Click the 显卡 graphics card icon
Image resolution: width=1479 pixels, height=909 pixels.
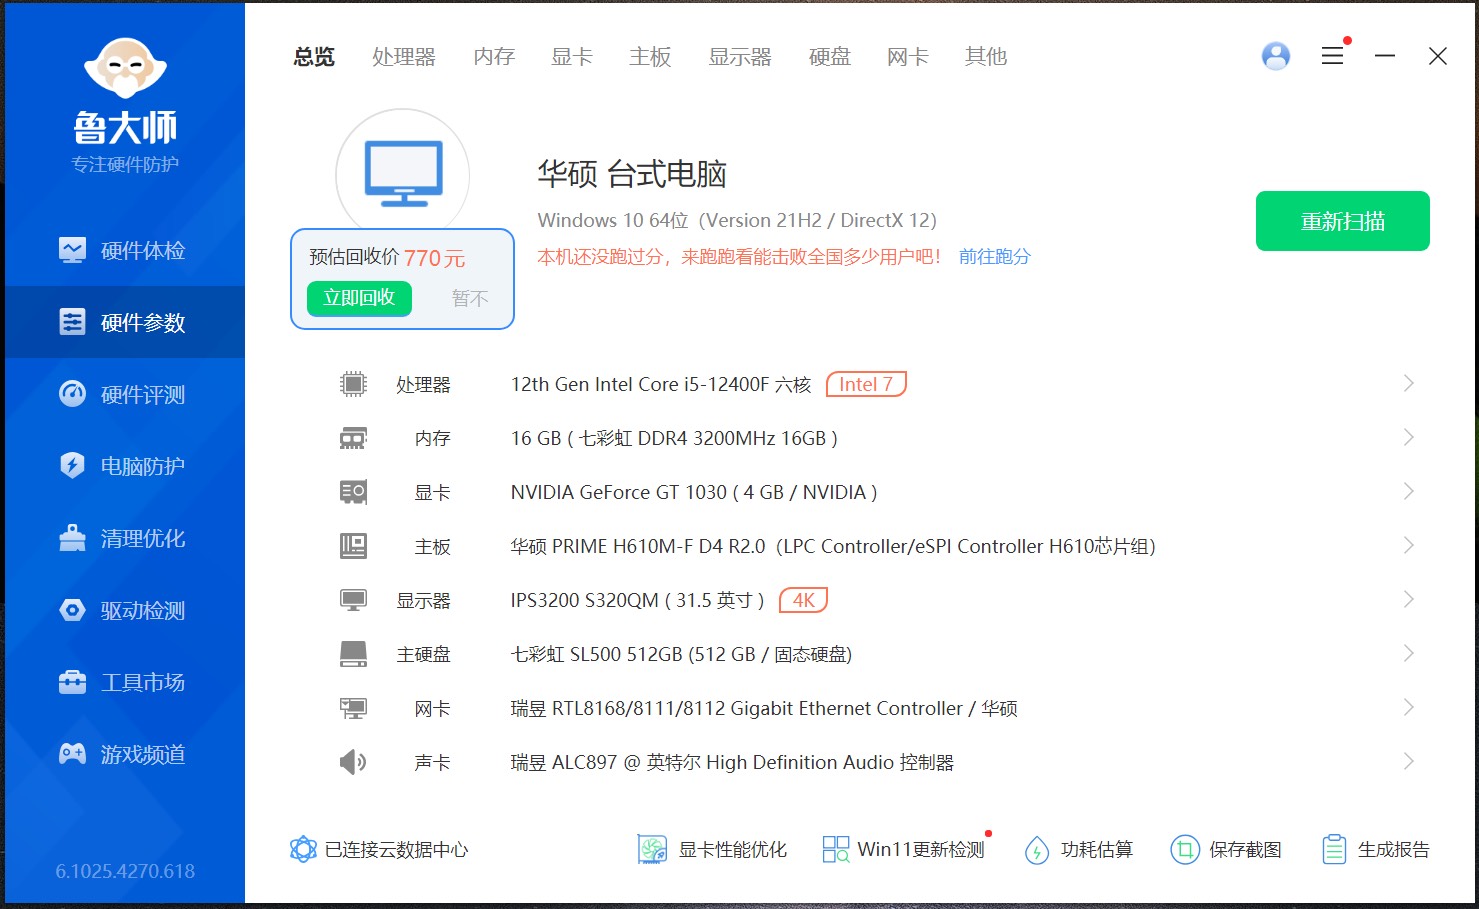click(x=353, y=492)
